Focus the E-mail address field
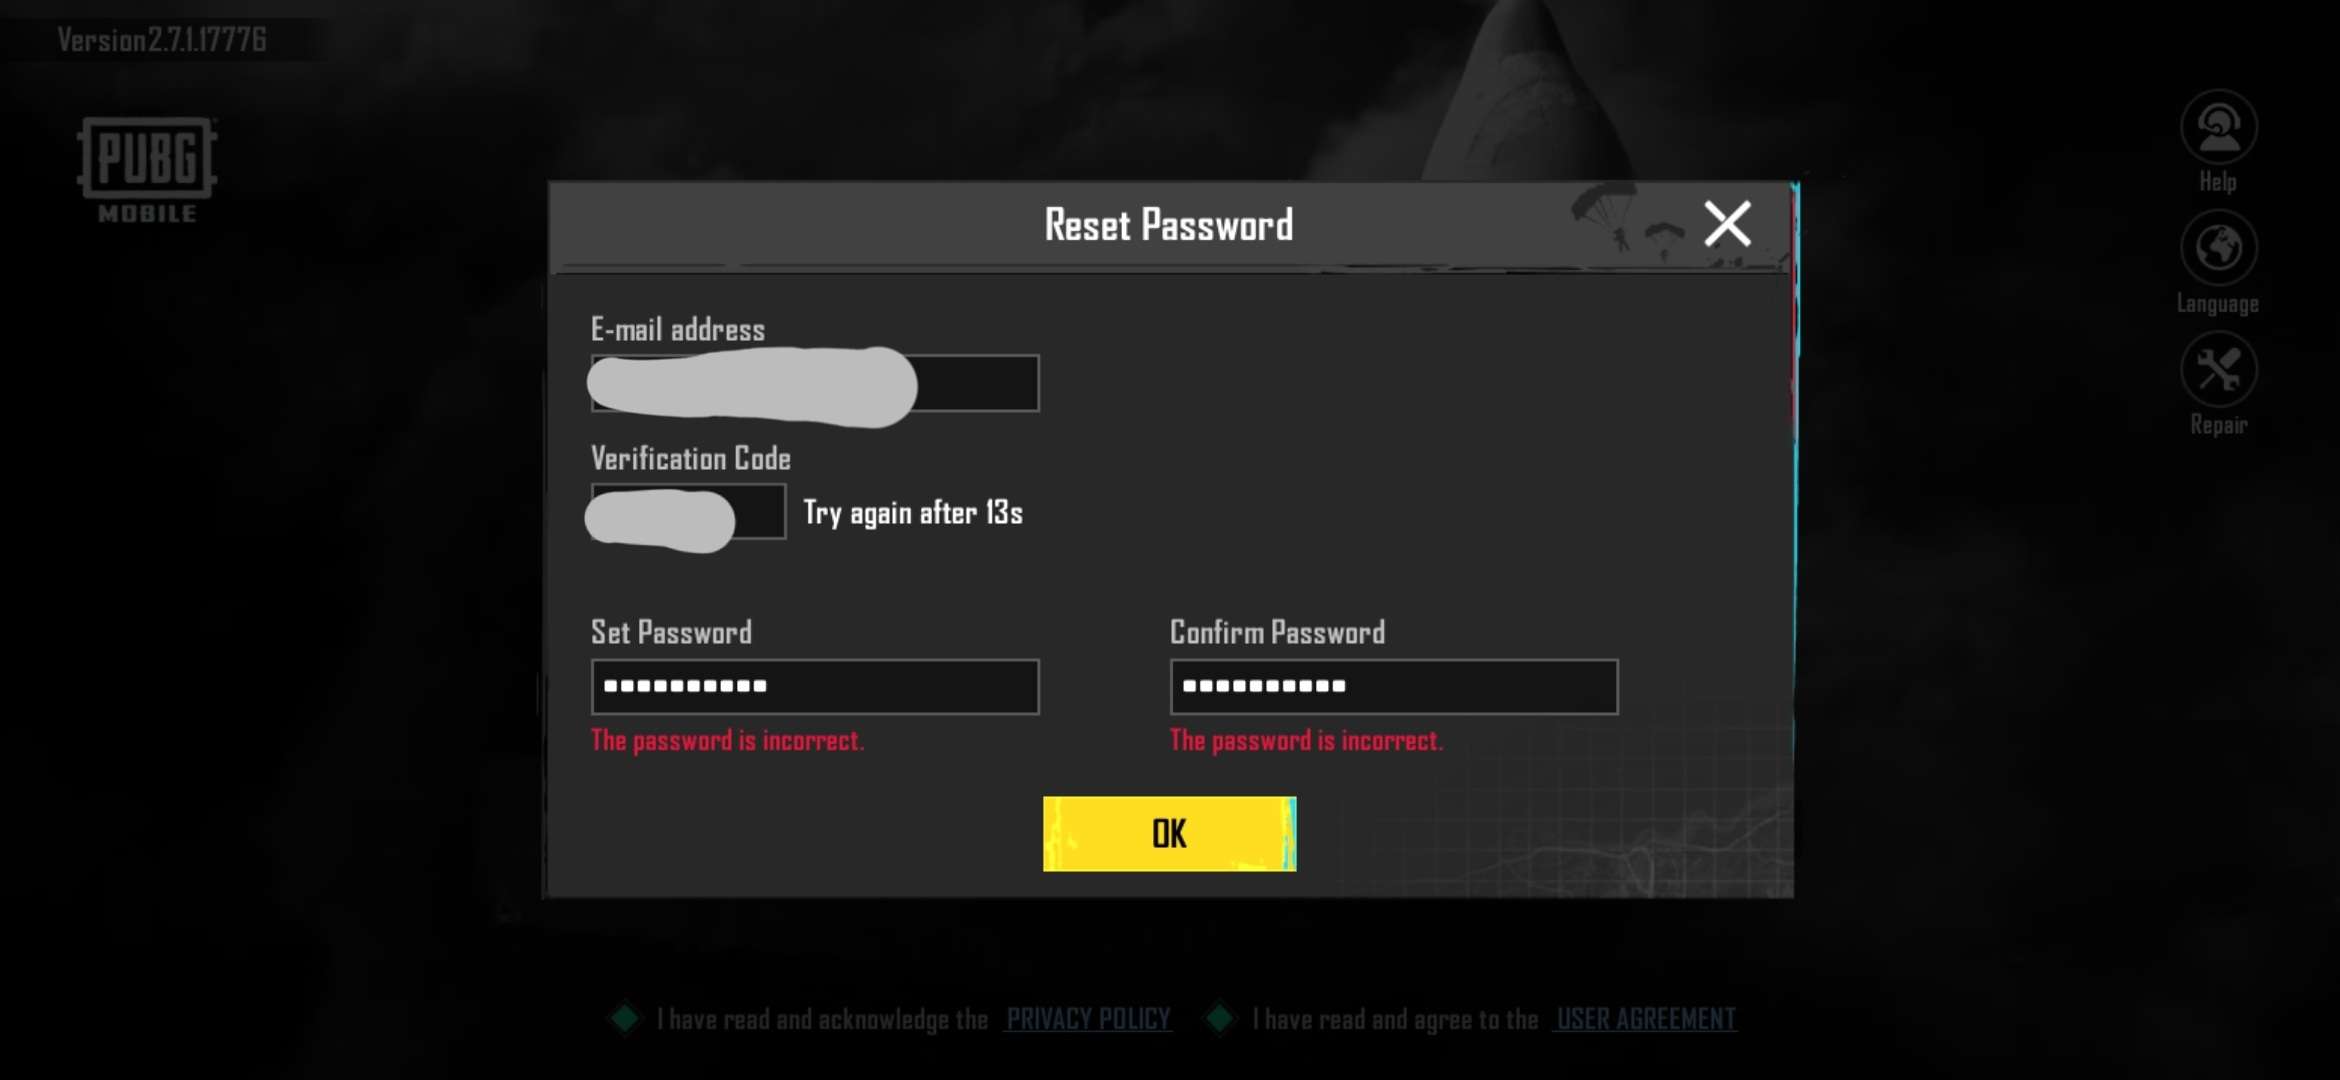The width and height of the screenshot is (2340, 1080). (x=815, y=383)
